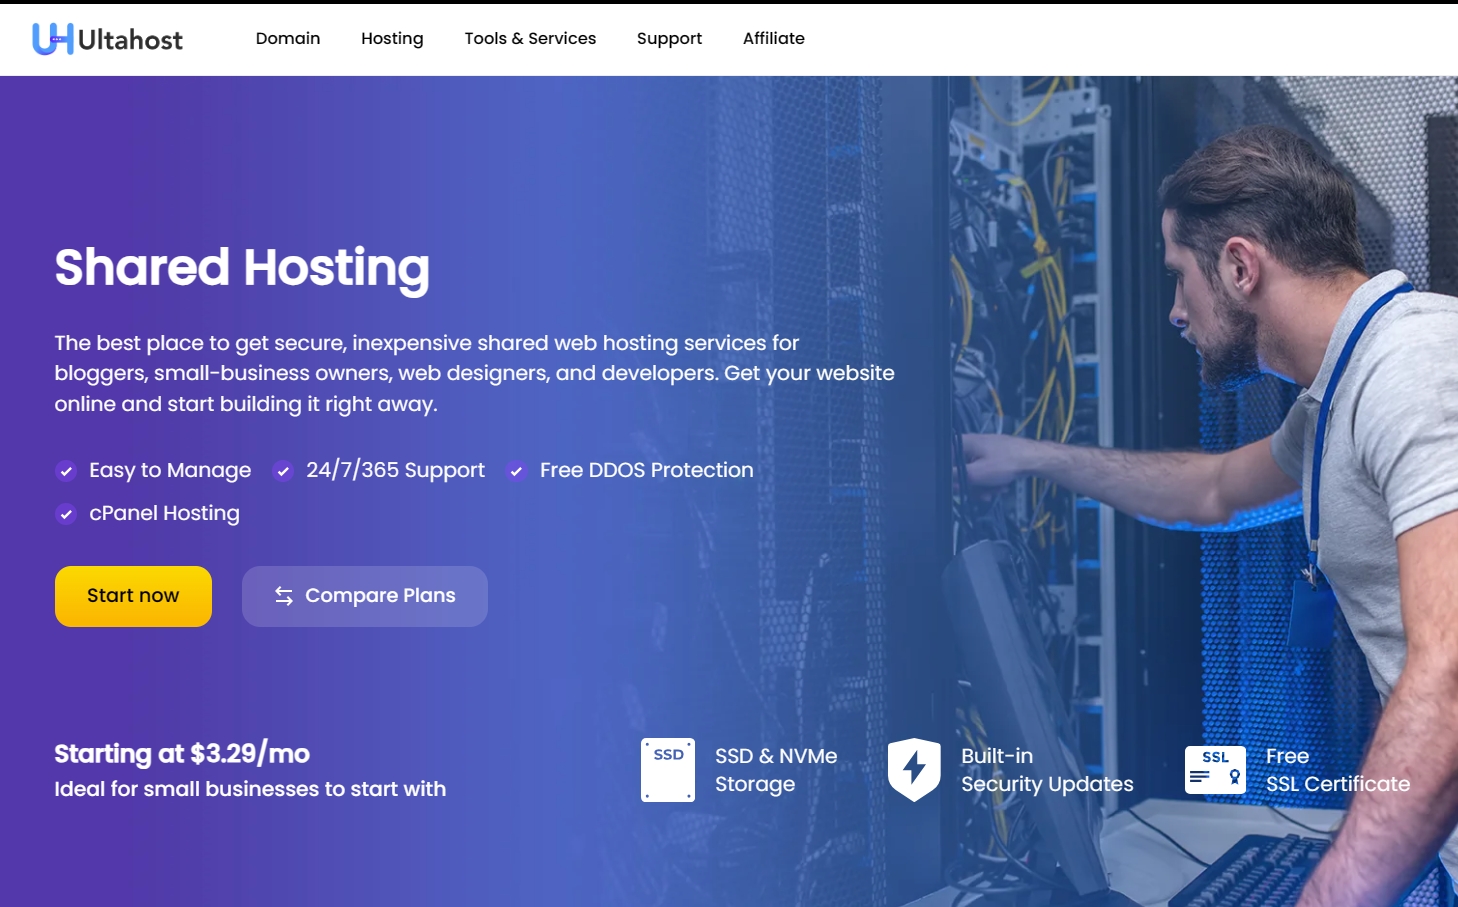Image resolution: width=1458 pixels, height=907 pixels.
Task: Expand the Hosting menu
Action: pyautogui.click(x=392, y=38)
